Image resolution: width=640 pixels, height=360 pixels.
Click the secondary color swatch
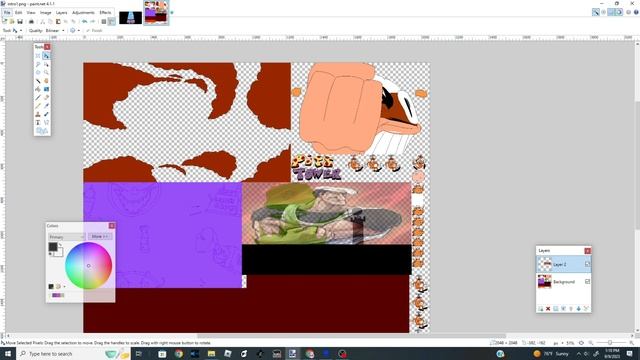point(60,253)
